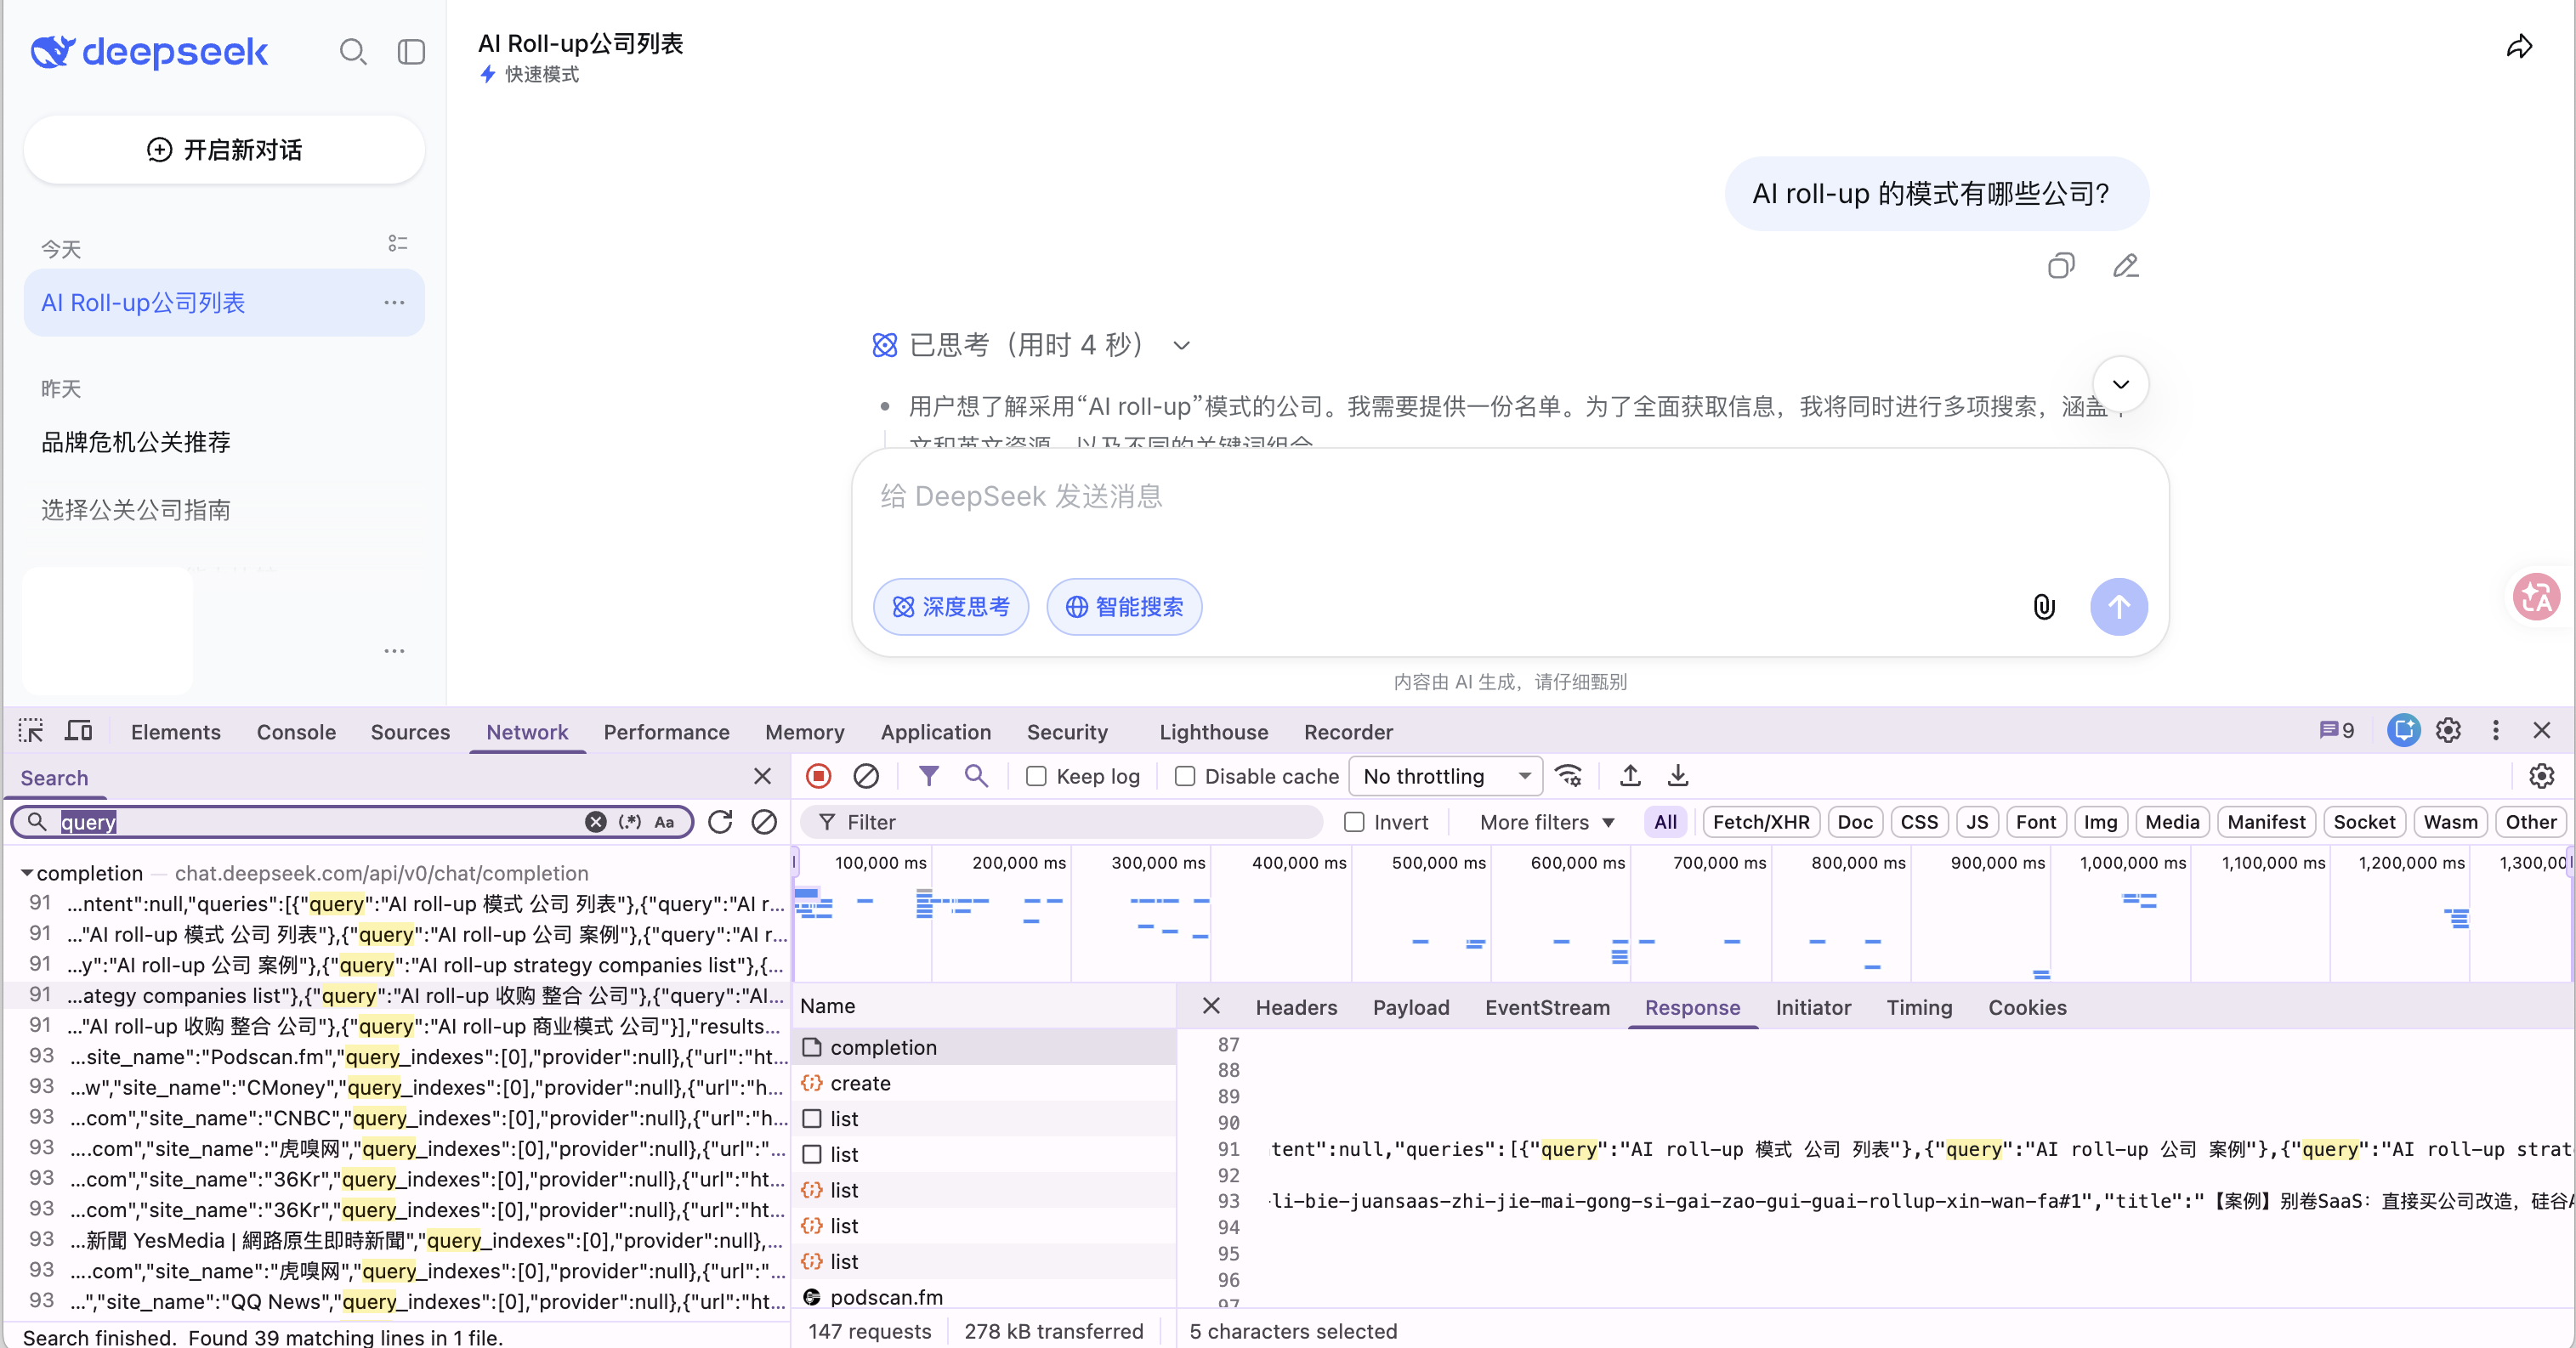
Task: Collapse the 已思考 thinking section chevron
Action: (1182, 346)
